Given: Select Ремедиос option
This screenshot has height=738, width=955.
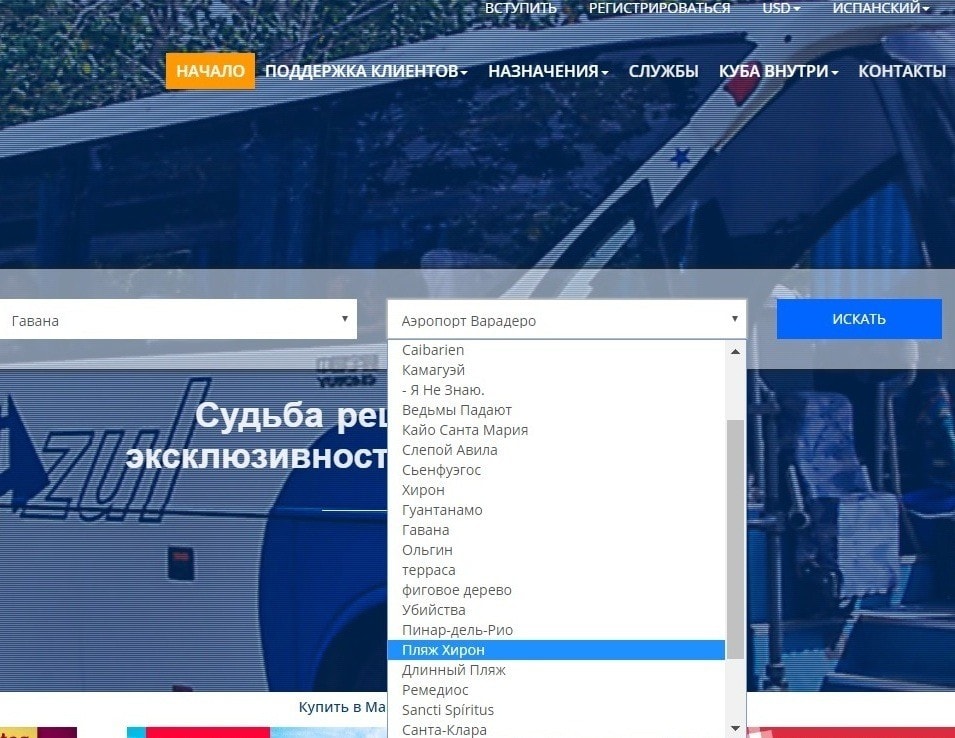Looking at the screenshot, I should [557, 690].
